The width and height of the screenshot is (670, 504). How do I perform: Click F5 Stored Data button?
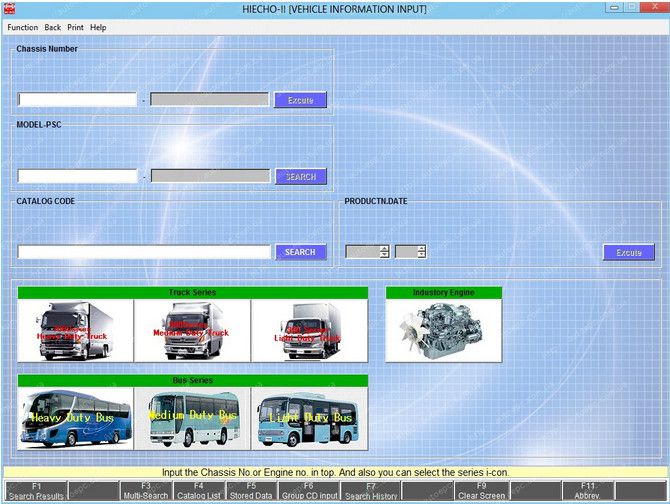(251, 491)
